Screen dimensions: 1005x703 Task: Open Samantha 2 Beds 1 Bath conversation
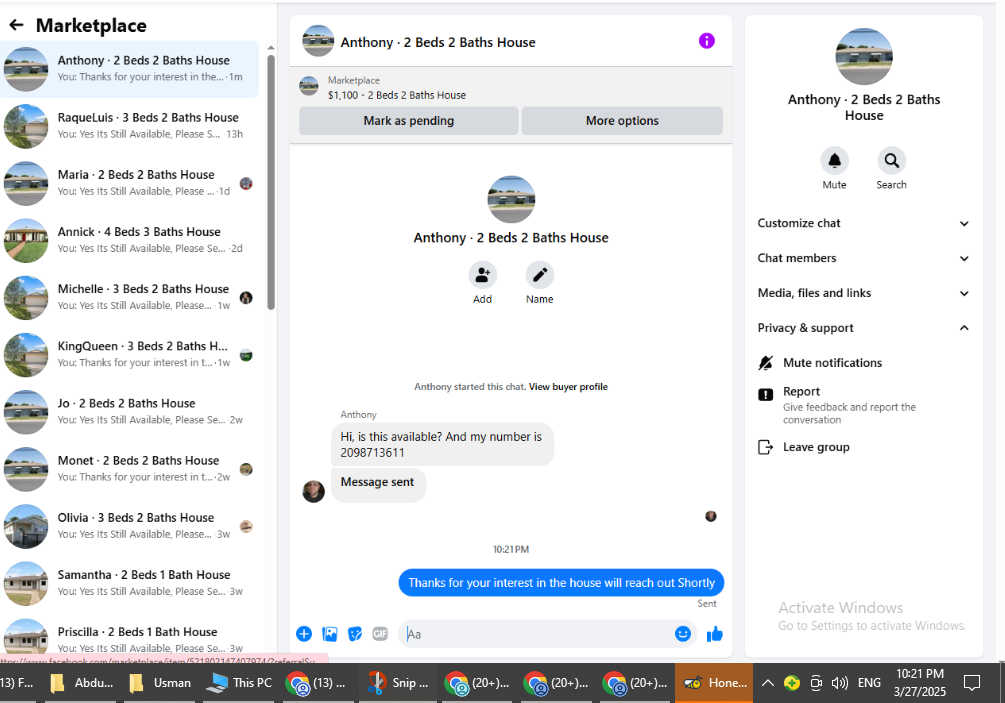pyautogui.click(x=129, y=583)
